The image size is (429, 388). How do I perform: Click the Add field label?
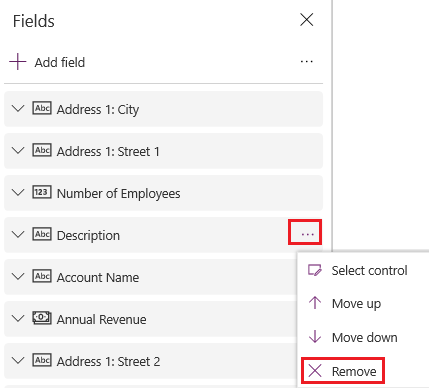pos(60,62)
